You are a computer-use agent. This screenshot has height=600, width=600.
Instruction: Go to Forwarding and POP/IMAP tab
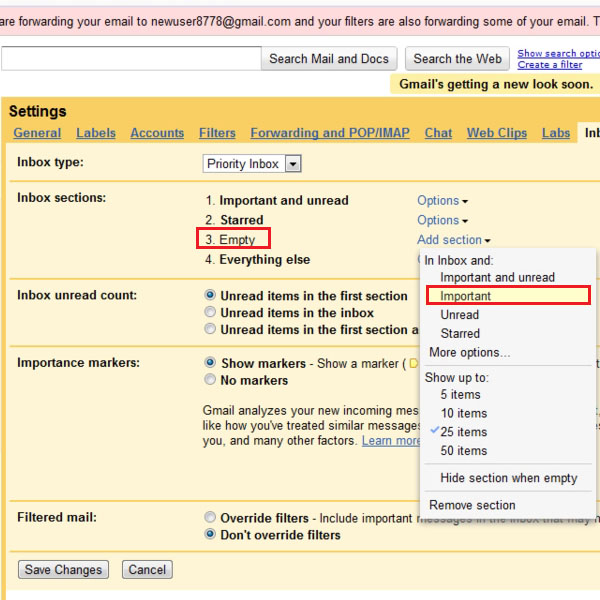[x=330, y=133]
